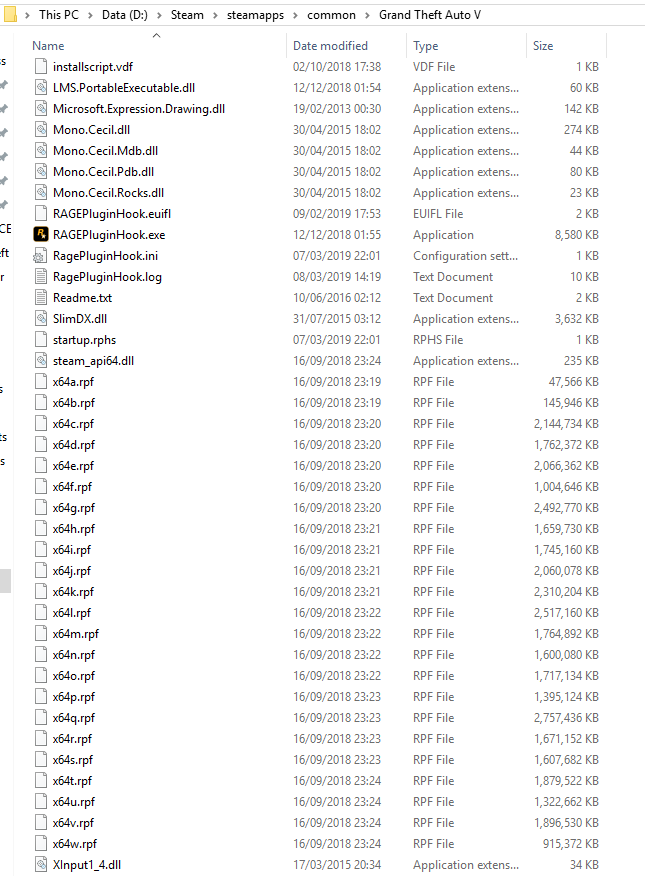Viewport: 645px width, 896px height.
Task: Click the Readme.txt document icon
Action: (x=41, y=298)
